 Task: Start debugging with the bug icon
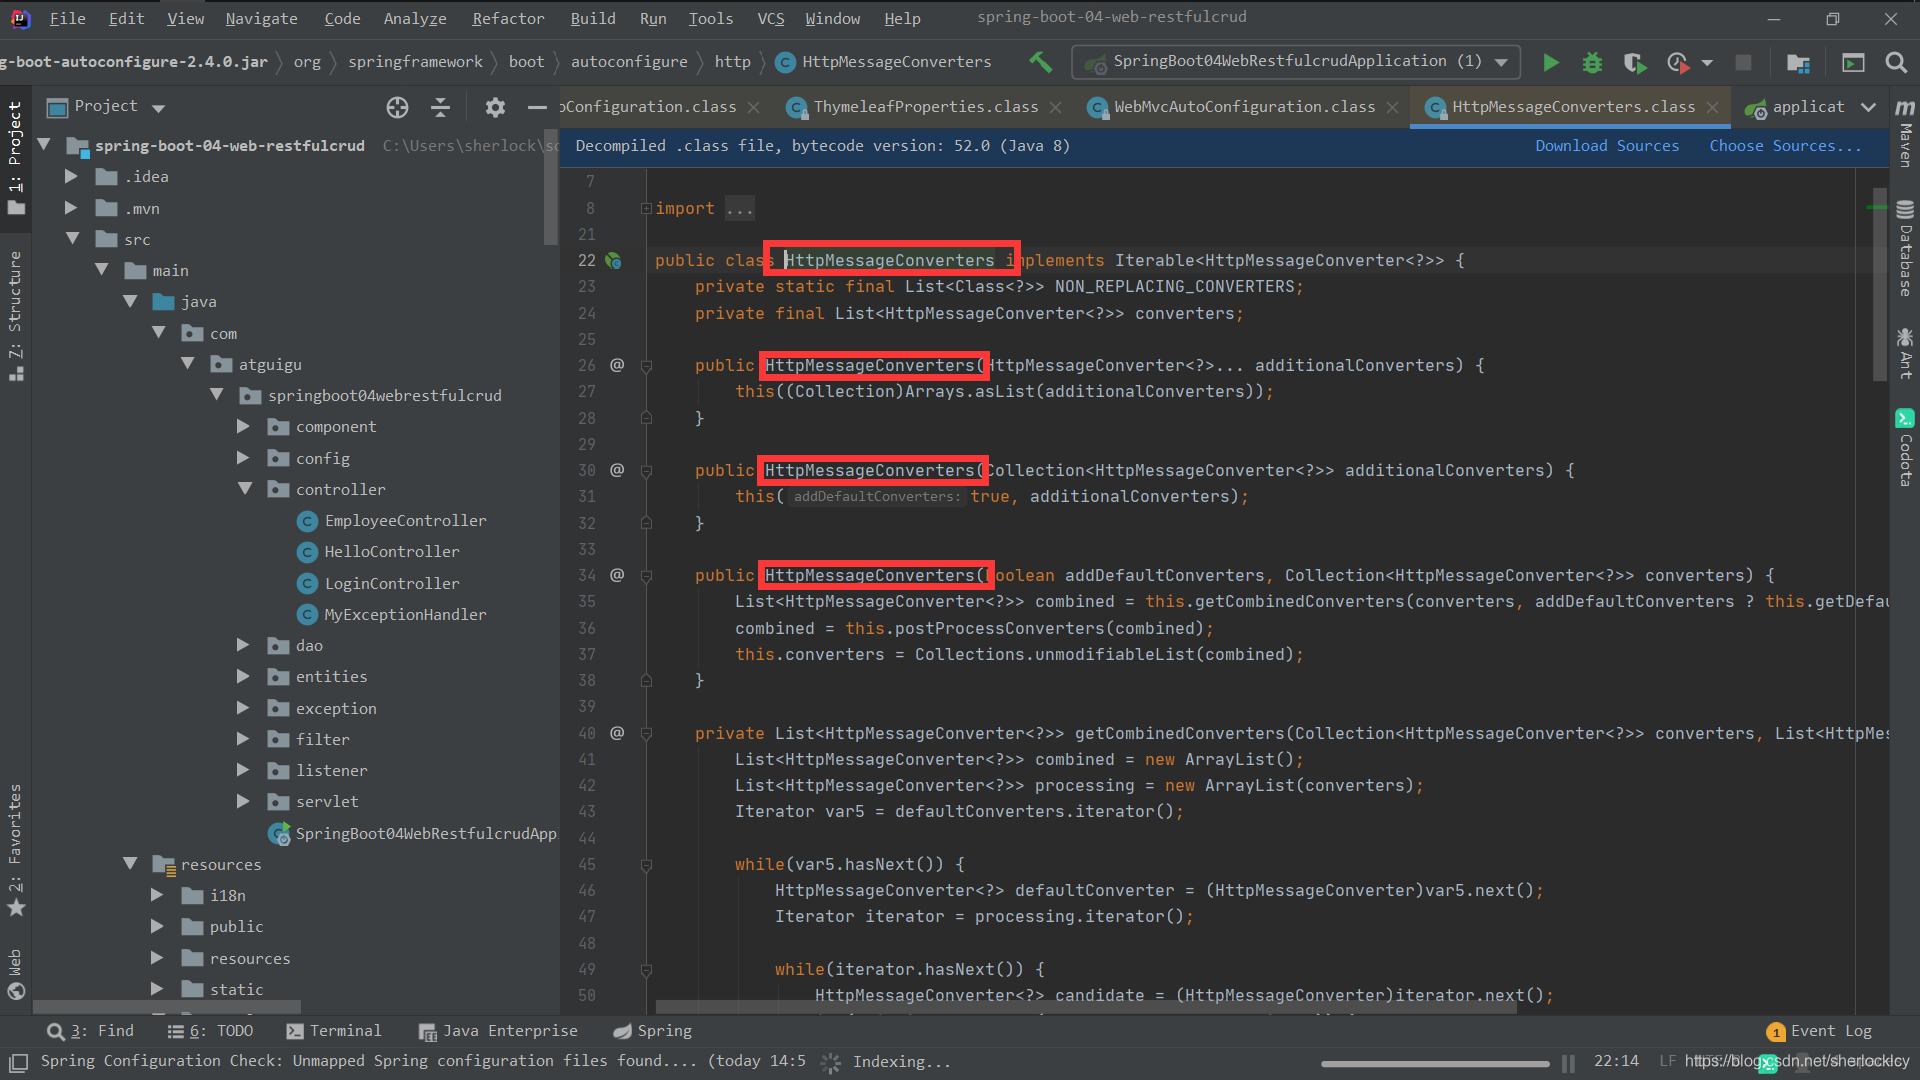(1592, 62)
